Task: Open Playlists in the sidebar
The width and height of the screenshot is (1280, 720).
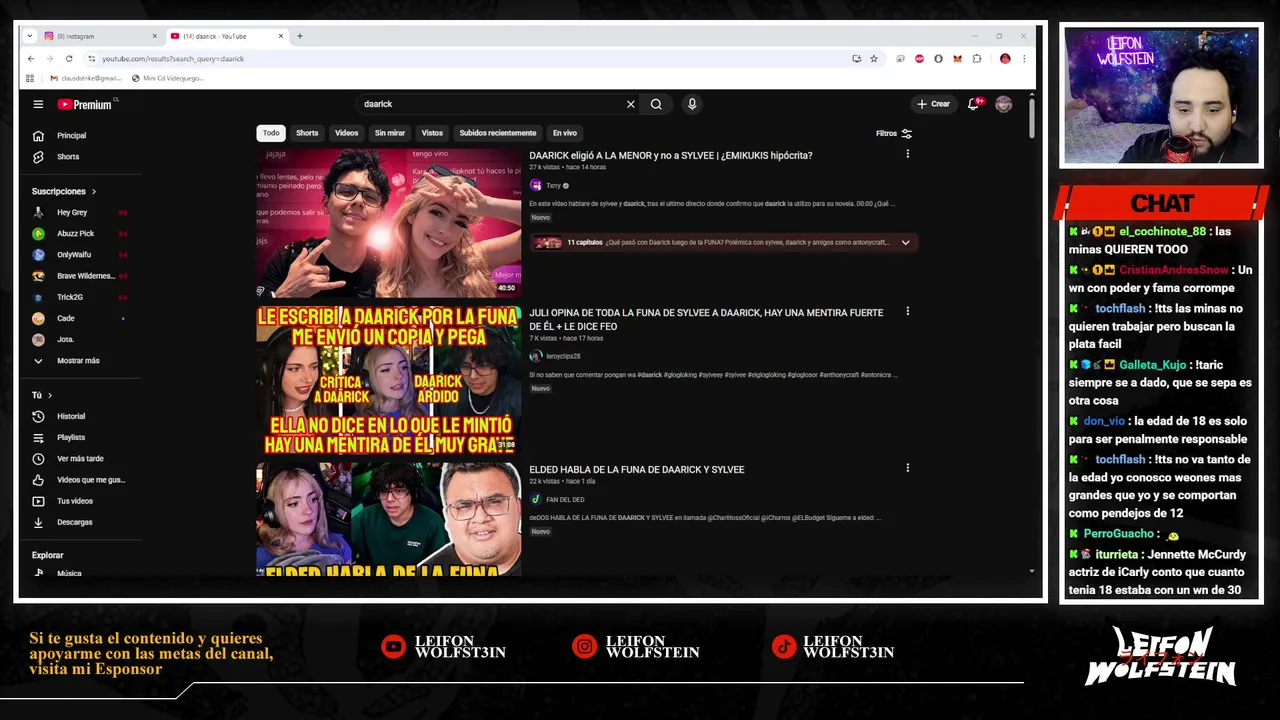Action: (71, 437)
